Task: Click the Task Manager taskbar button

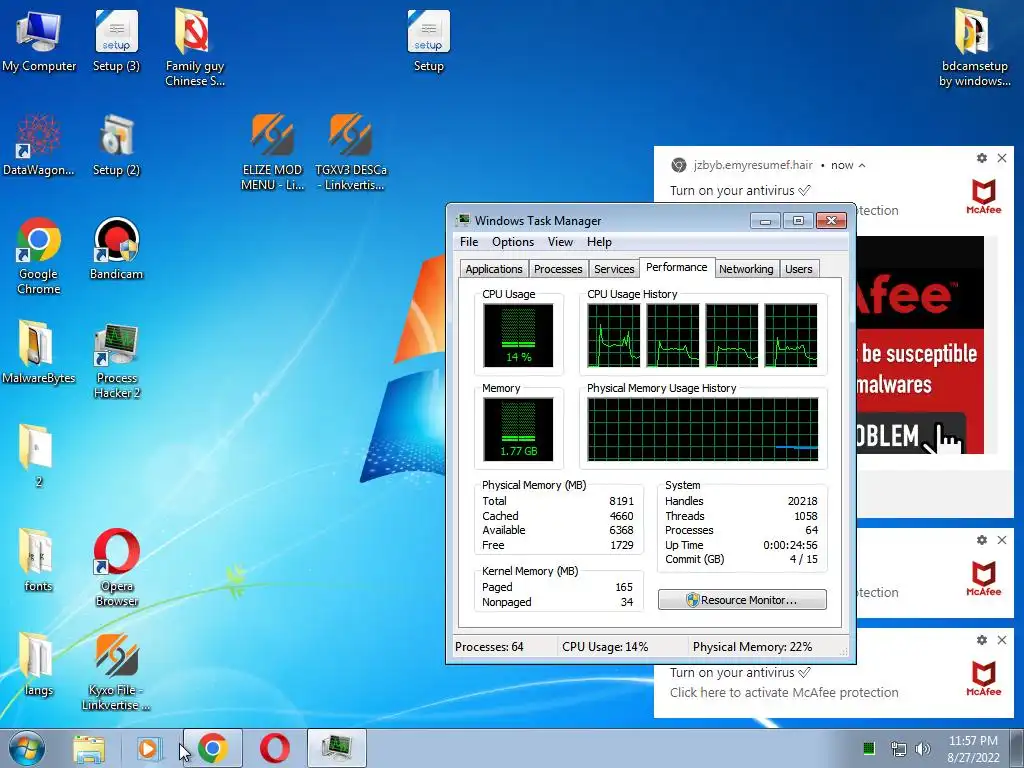Action: click(337, 748)
